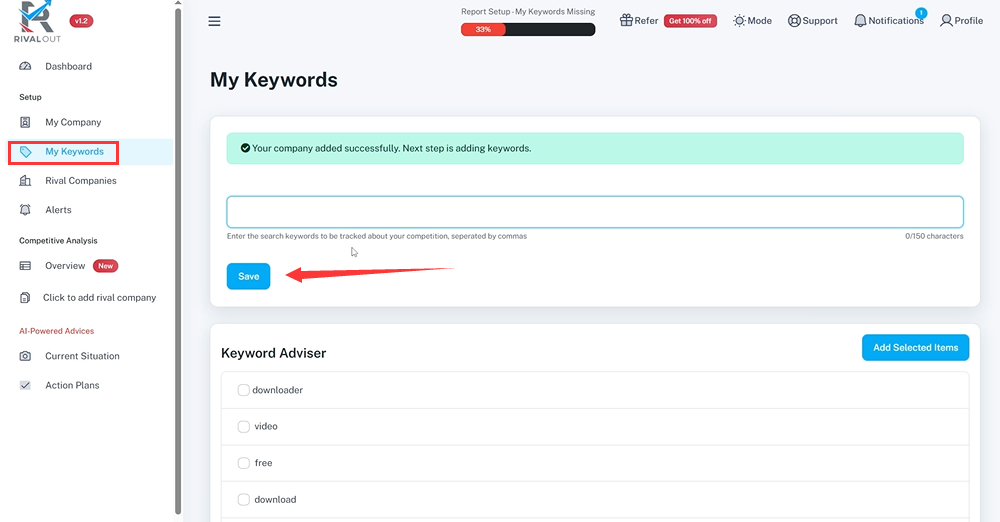
Task: Click the Rival Companies icon
Action: point(25,181)
